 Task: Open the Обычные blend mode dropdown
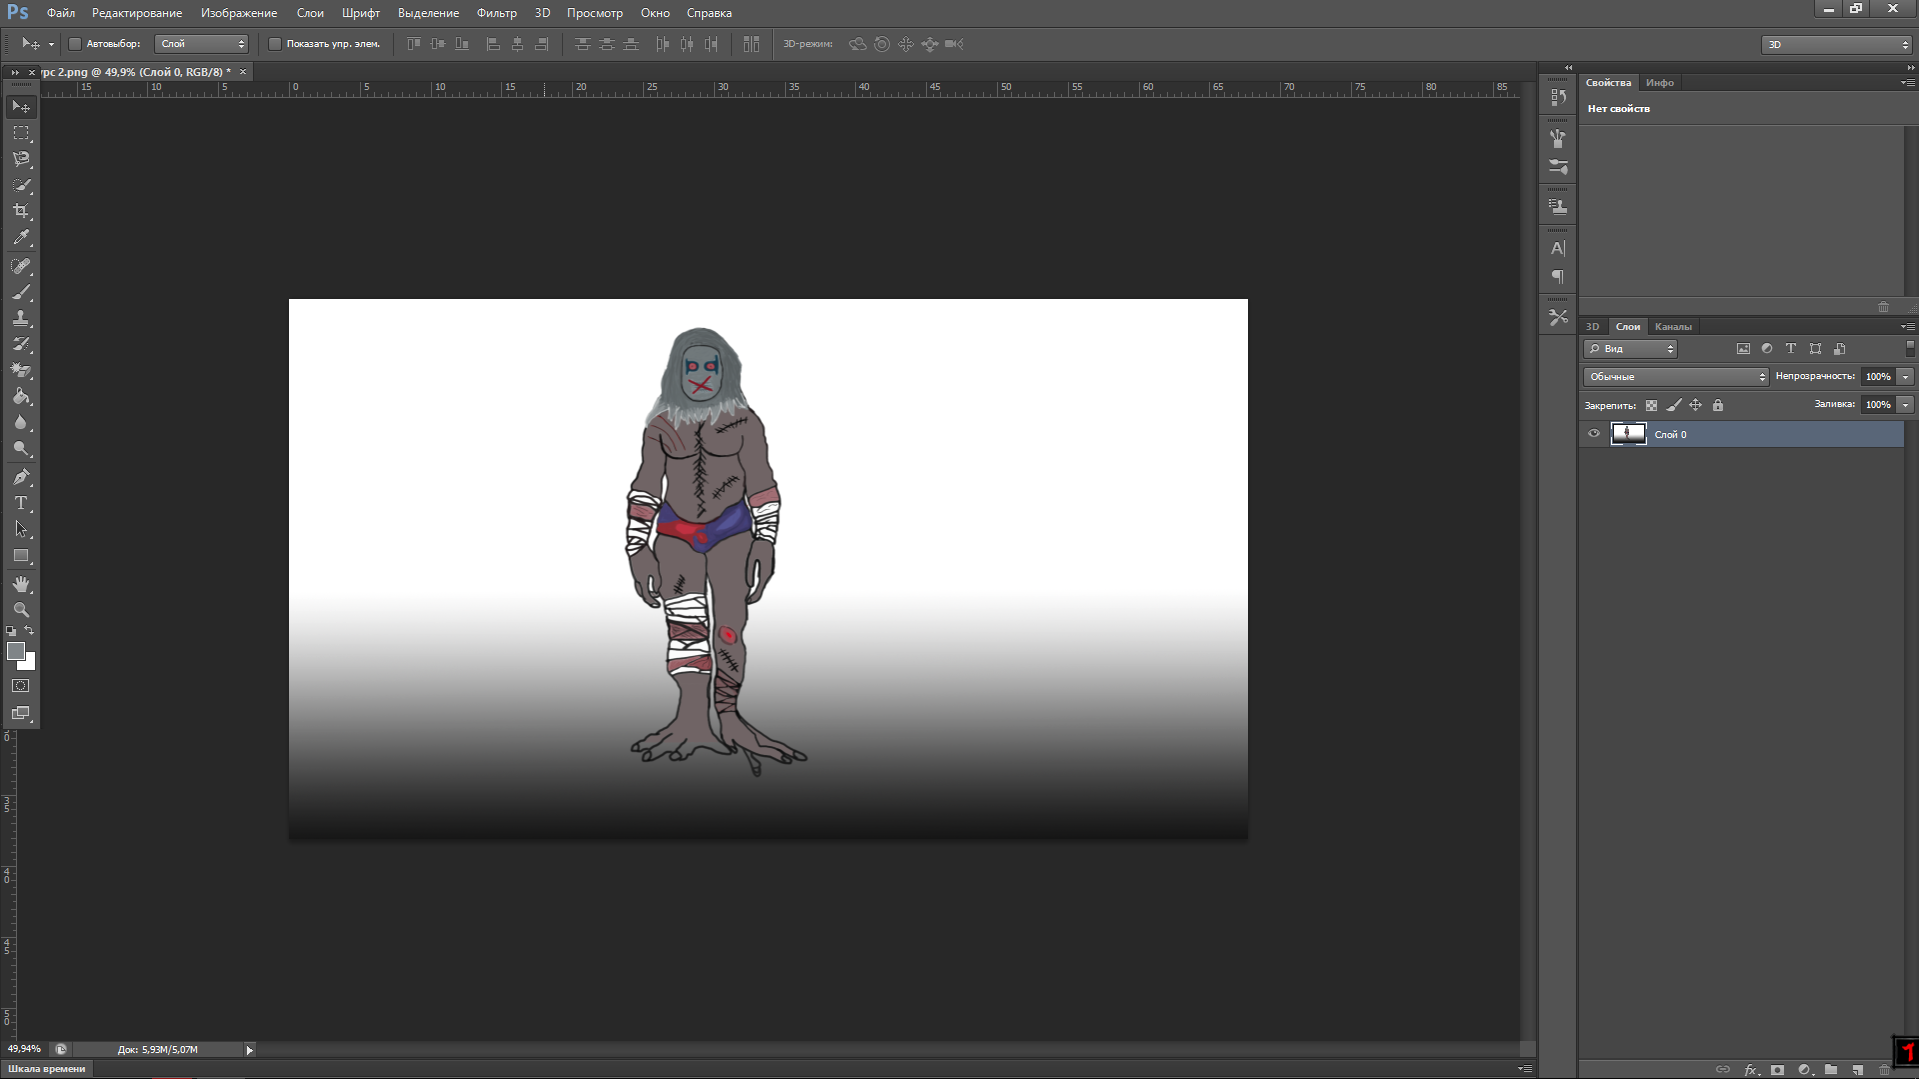(x=1676, y=377)
